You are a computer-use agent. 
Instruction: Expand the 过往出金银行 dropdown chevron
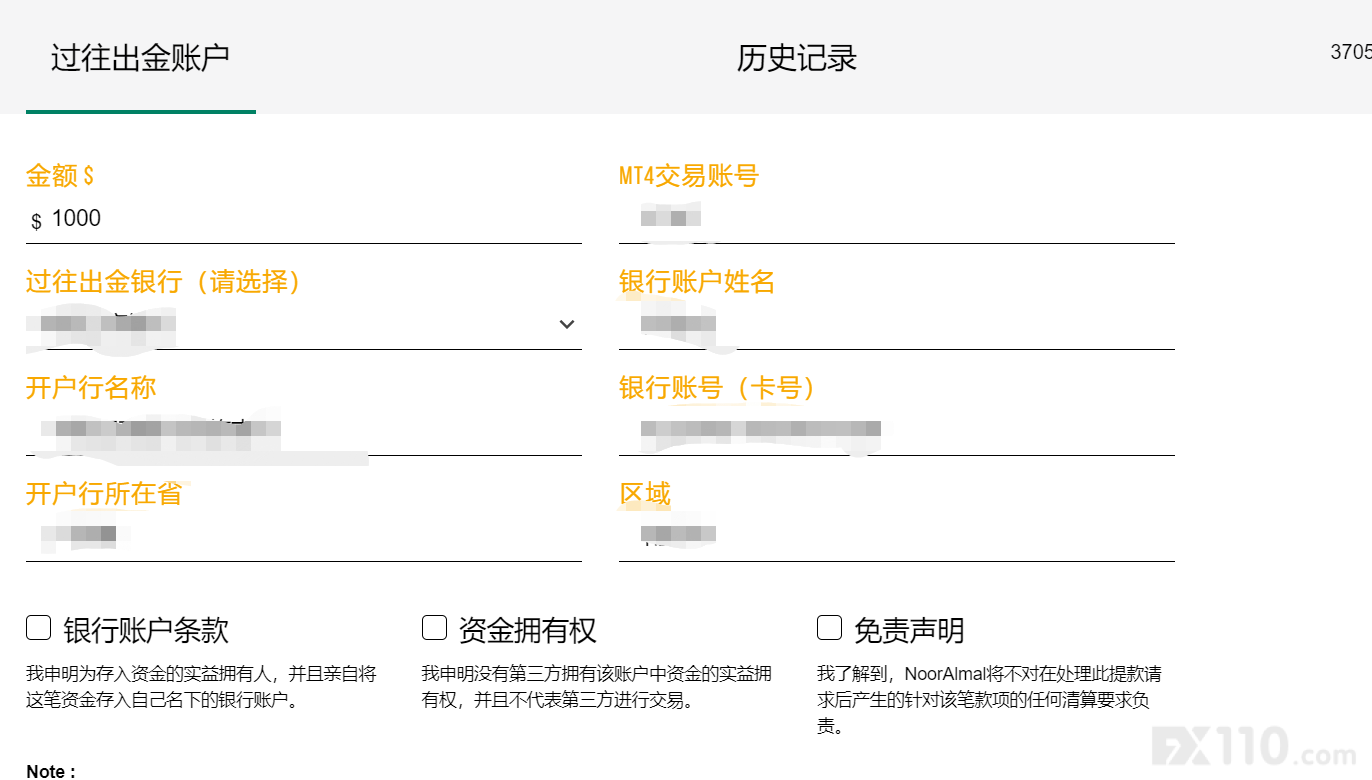(567, 324)
